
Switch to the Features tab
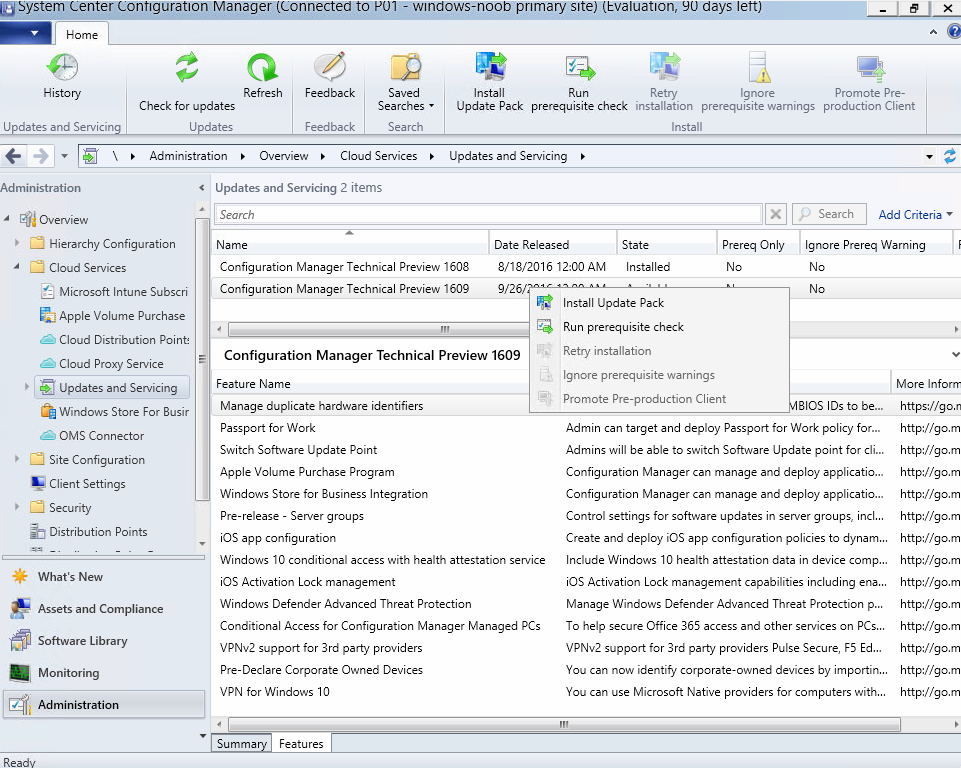pos(301,743)
